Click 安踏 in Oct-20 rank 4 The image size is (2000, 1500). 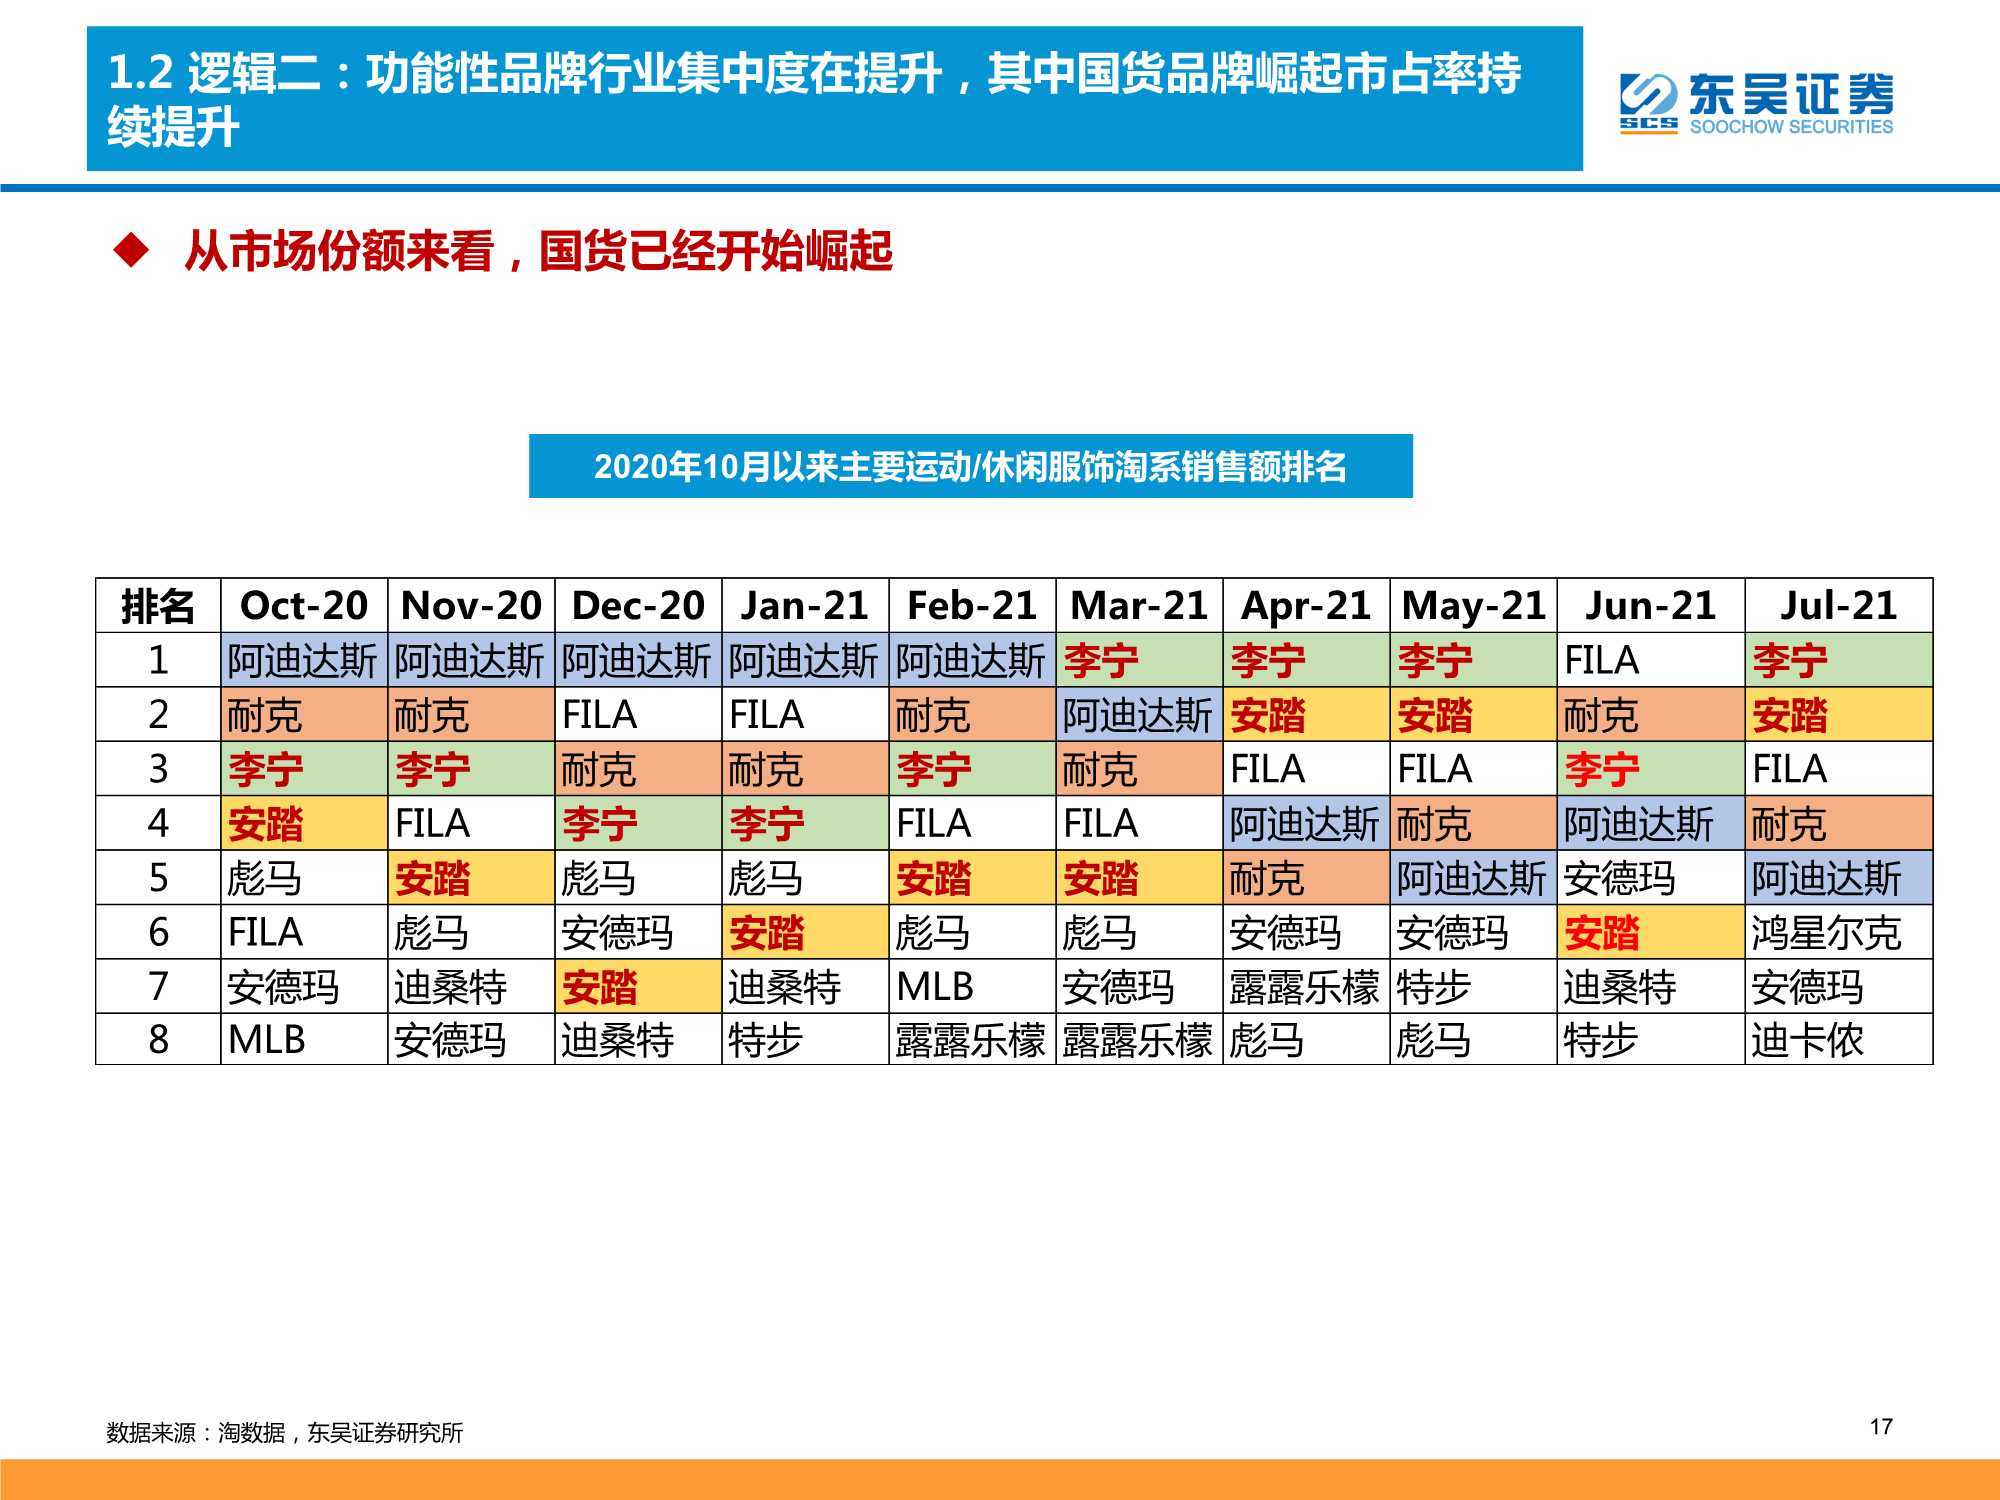tap(304, 823)
